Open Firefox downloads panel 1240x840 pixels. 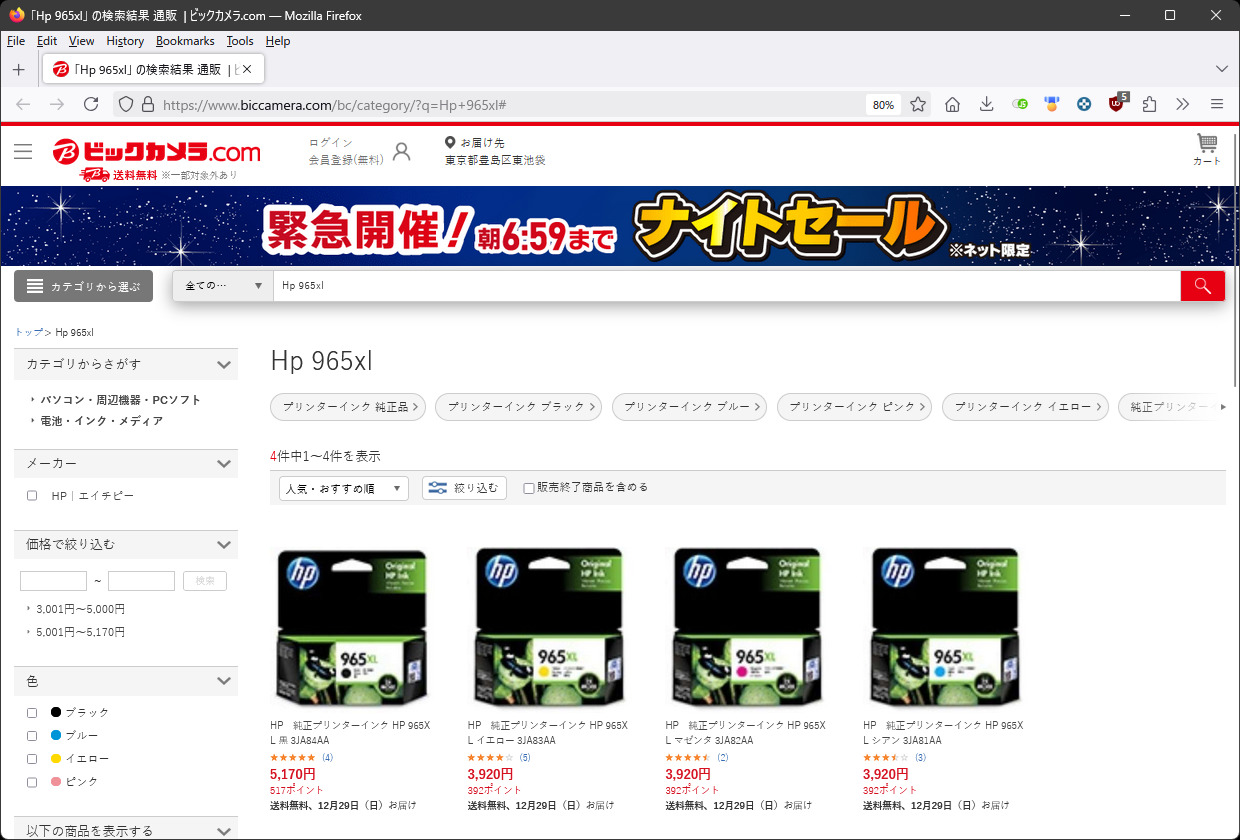(986, 104)
